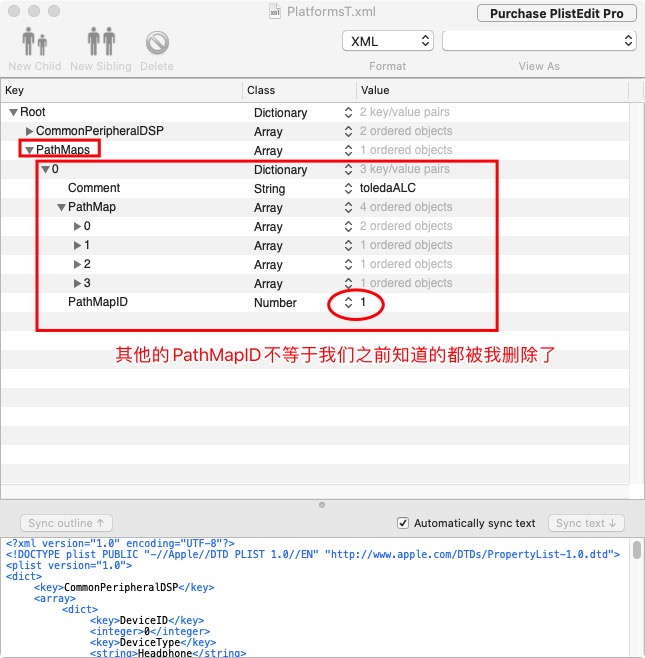Click the Sync outline button

point(66,523)
